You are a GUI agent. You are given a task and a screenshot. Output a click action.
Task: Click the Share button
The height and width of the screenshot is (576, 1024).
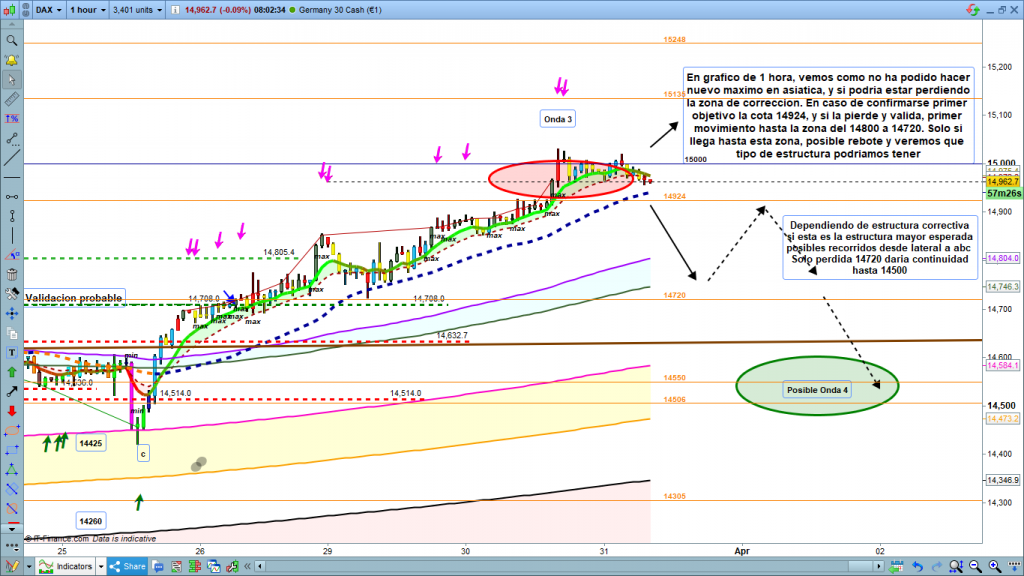coord(128,566)
